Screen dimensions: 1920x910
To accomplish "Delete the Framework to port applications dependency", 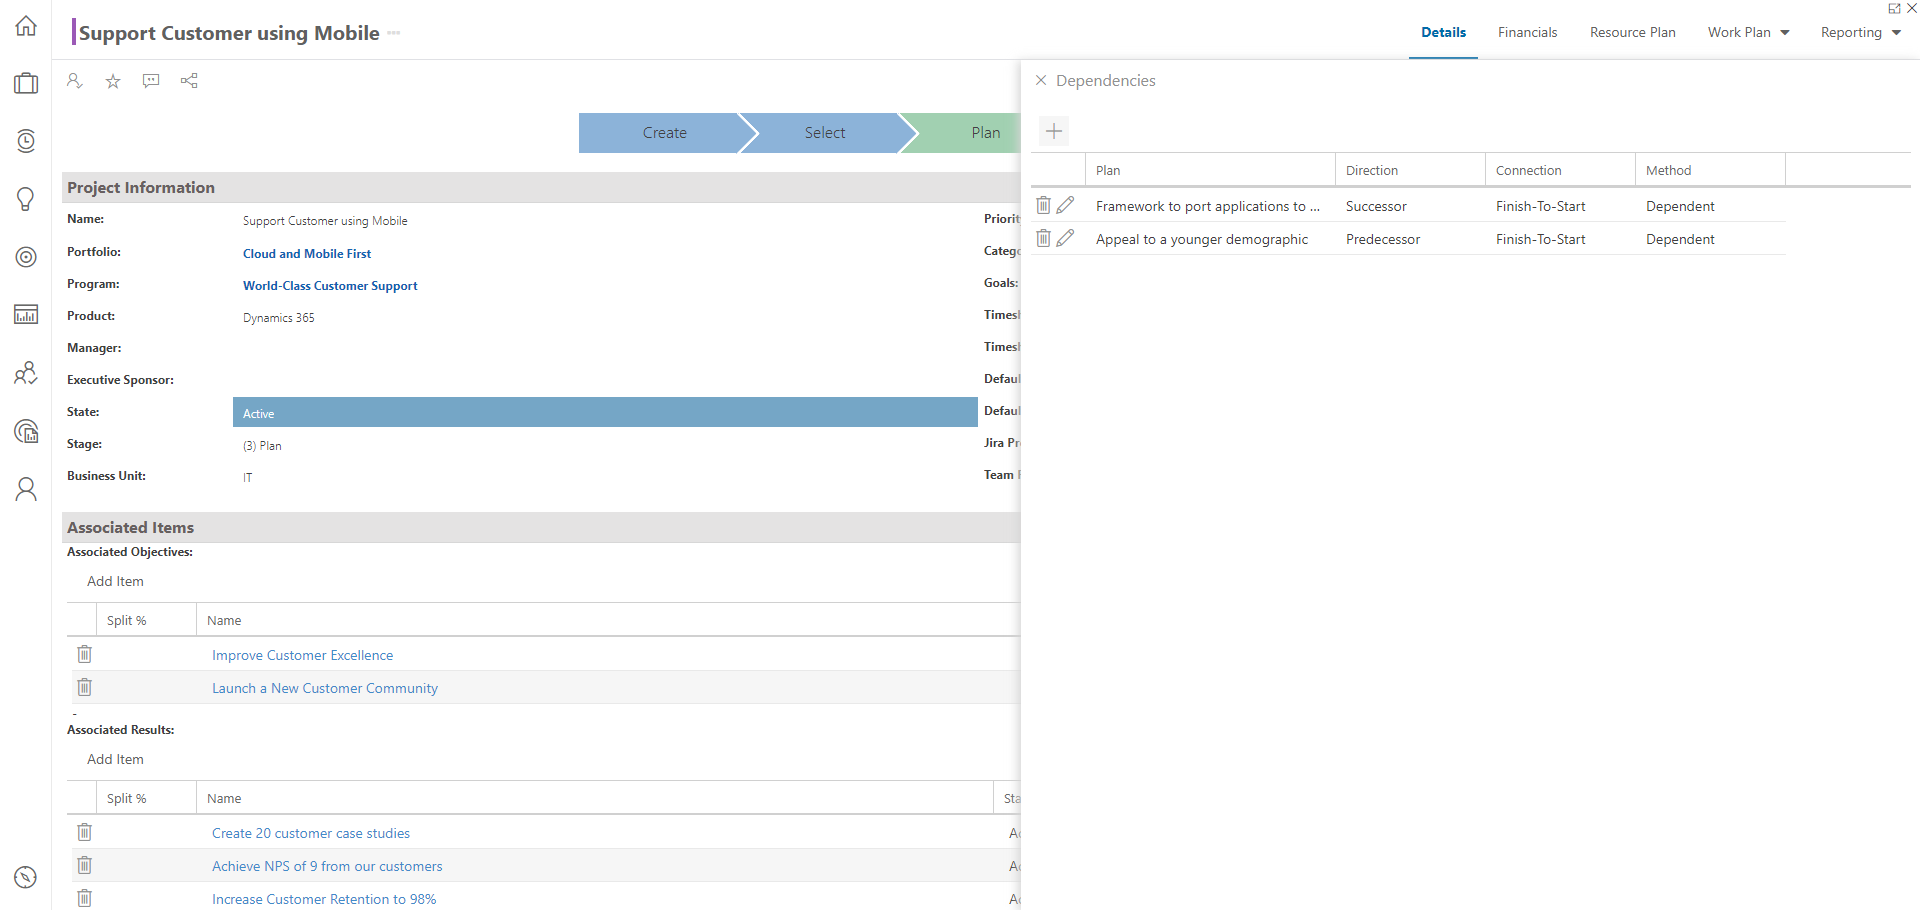I will [1043, 205].
